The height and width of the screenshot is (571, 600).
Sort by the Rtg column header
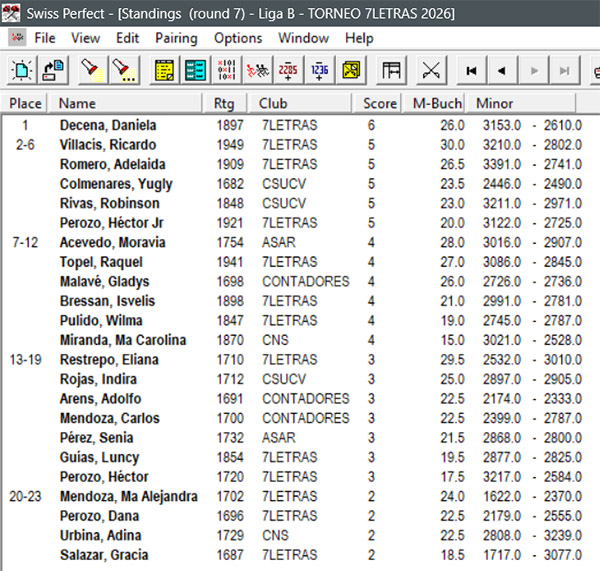coord(224,103)
